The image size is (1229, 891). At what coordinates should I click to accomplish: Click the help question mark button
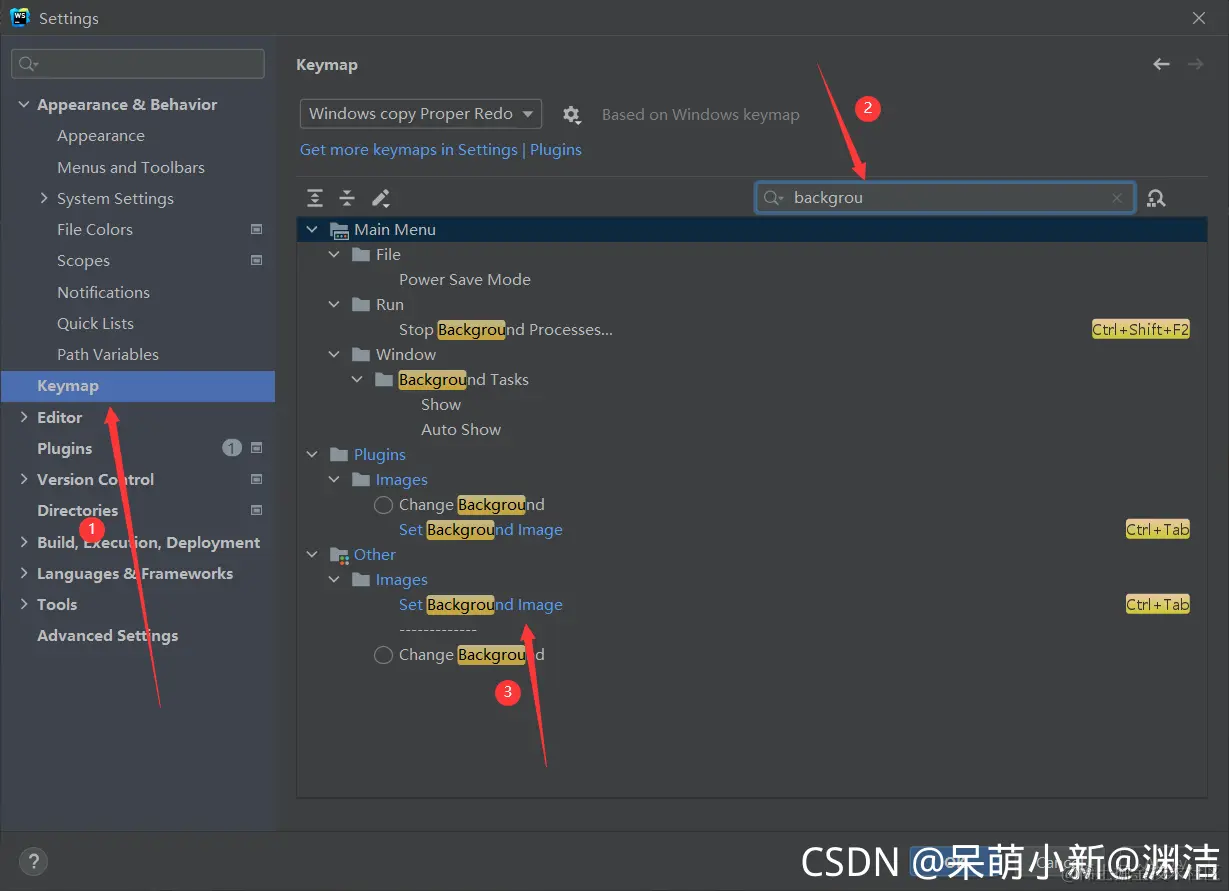33,861
